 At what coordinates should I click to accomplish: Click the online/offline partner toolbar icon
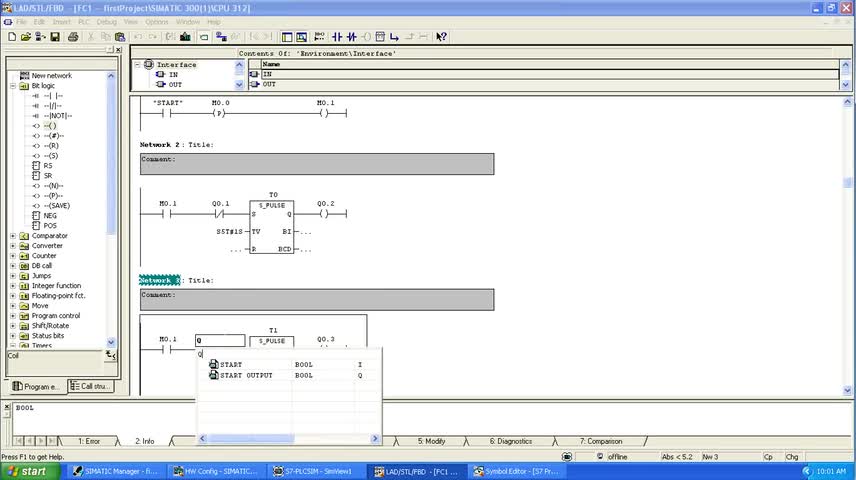pyautogui.click(x=221, y=37)
